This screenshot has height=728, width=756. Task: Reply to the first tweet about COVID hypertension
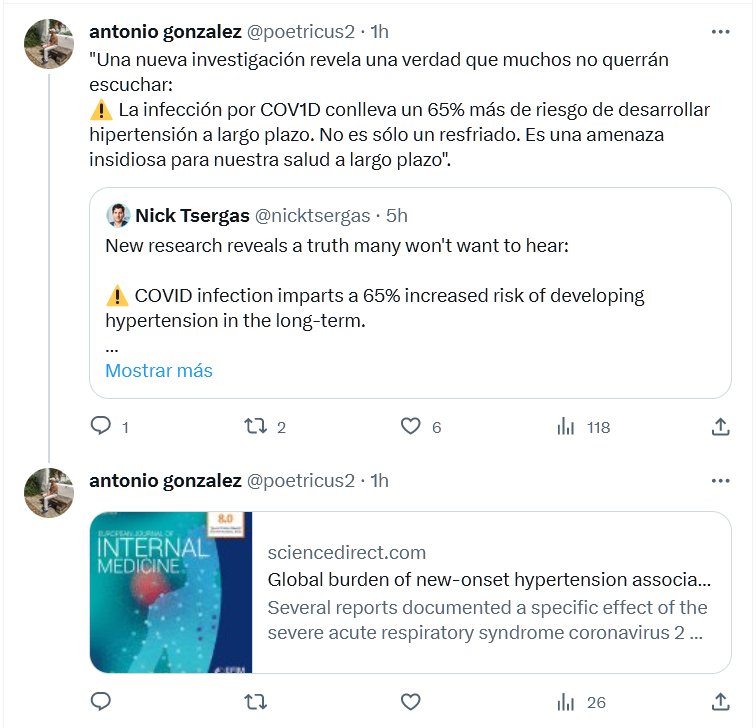coord(100,427)
